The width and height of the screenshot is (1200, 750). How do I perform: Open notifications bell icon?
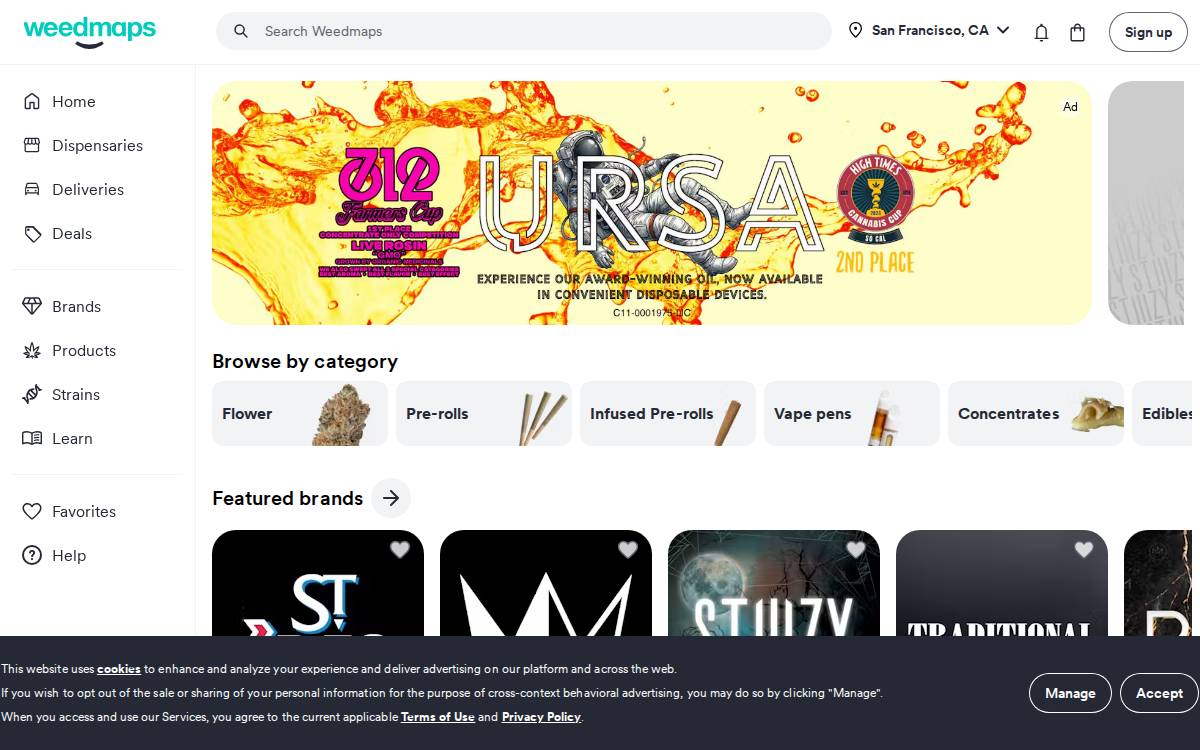coord(1041,32)
